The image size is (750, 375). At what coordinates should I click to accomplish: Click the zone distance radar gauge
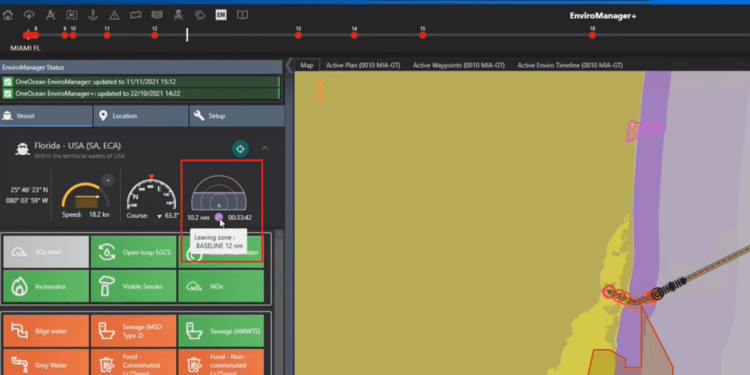pyautogui.click(x=219, y=193)
